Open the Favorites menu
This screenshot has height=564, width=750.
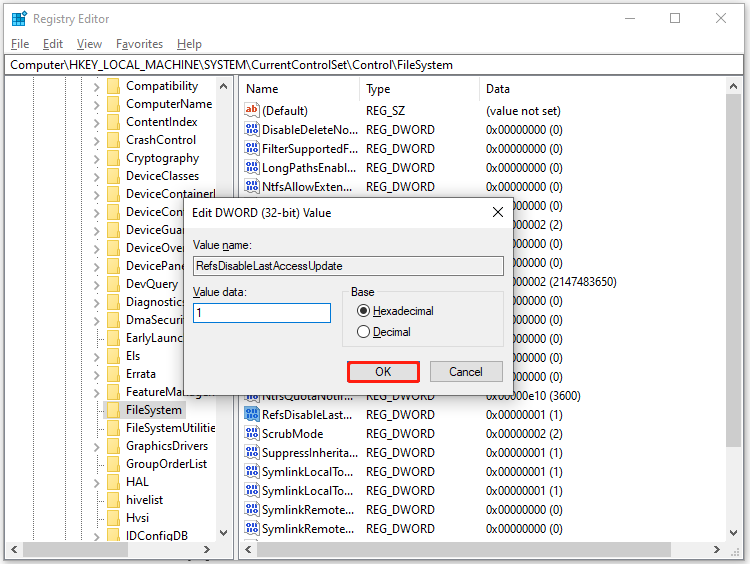pyautogui.click(x=140, y=44)
